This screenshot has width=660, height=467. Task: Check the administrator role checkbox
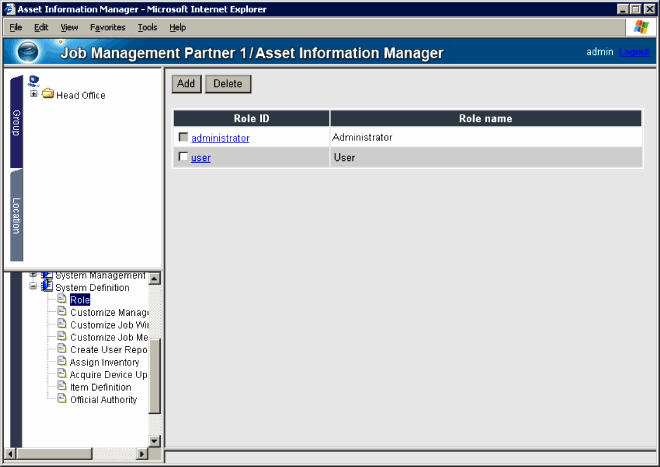[x=183, y=137]
